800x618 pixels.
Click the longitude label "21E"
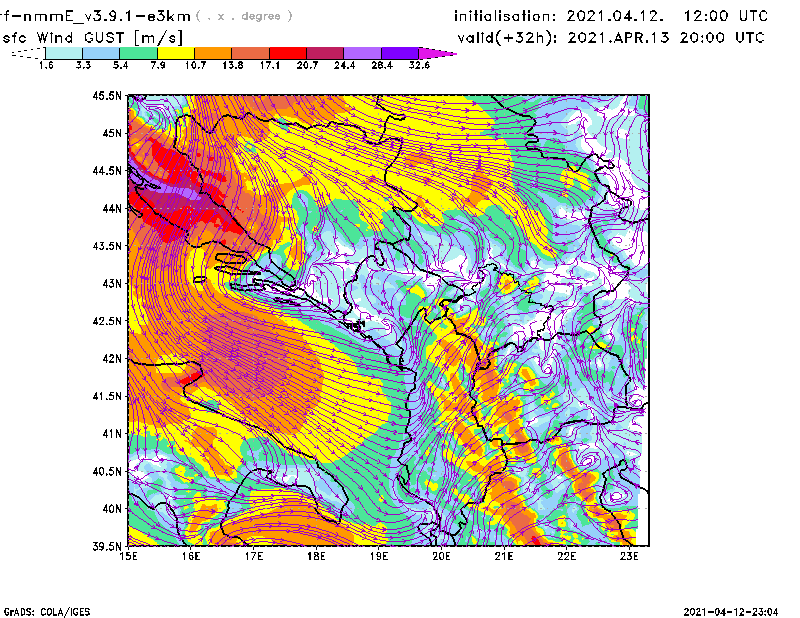click(x=504, y=556)
